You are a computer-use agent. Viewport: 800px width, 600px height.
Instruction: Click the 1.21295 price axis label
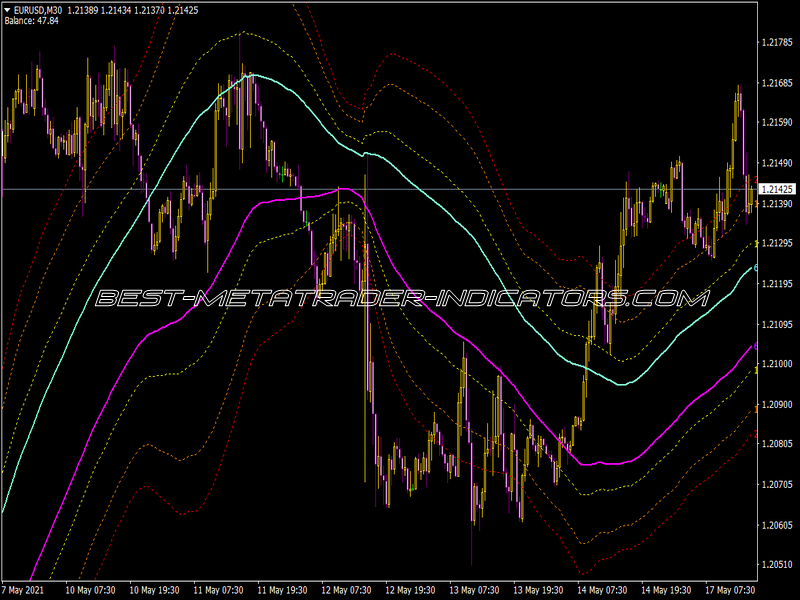click(777, 243)
